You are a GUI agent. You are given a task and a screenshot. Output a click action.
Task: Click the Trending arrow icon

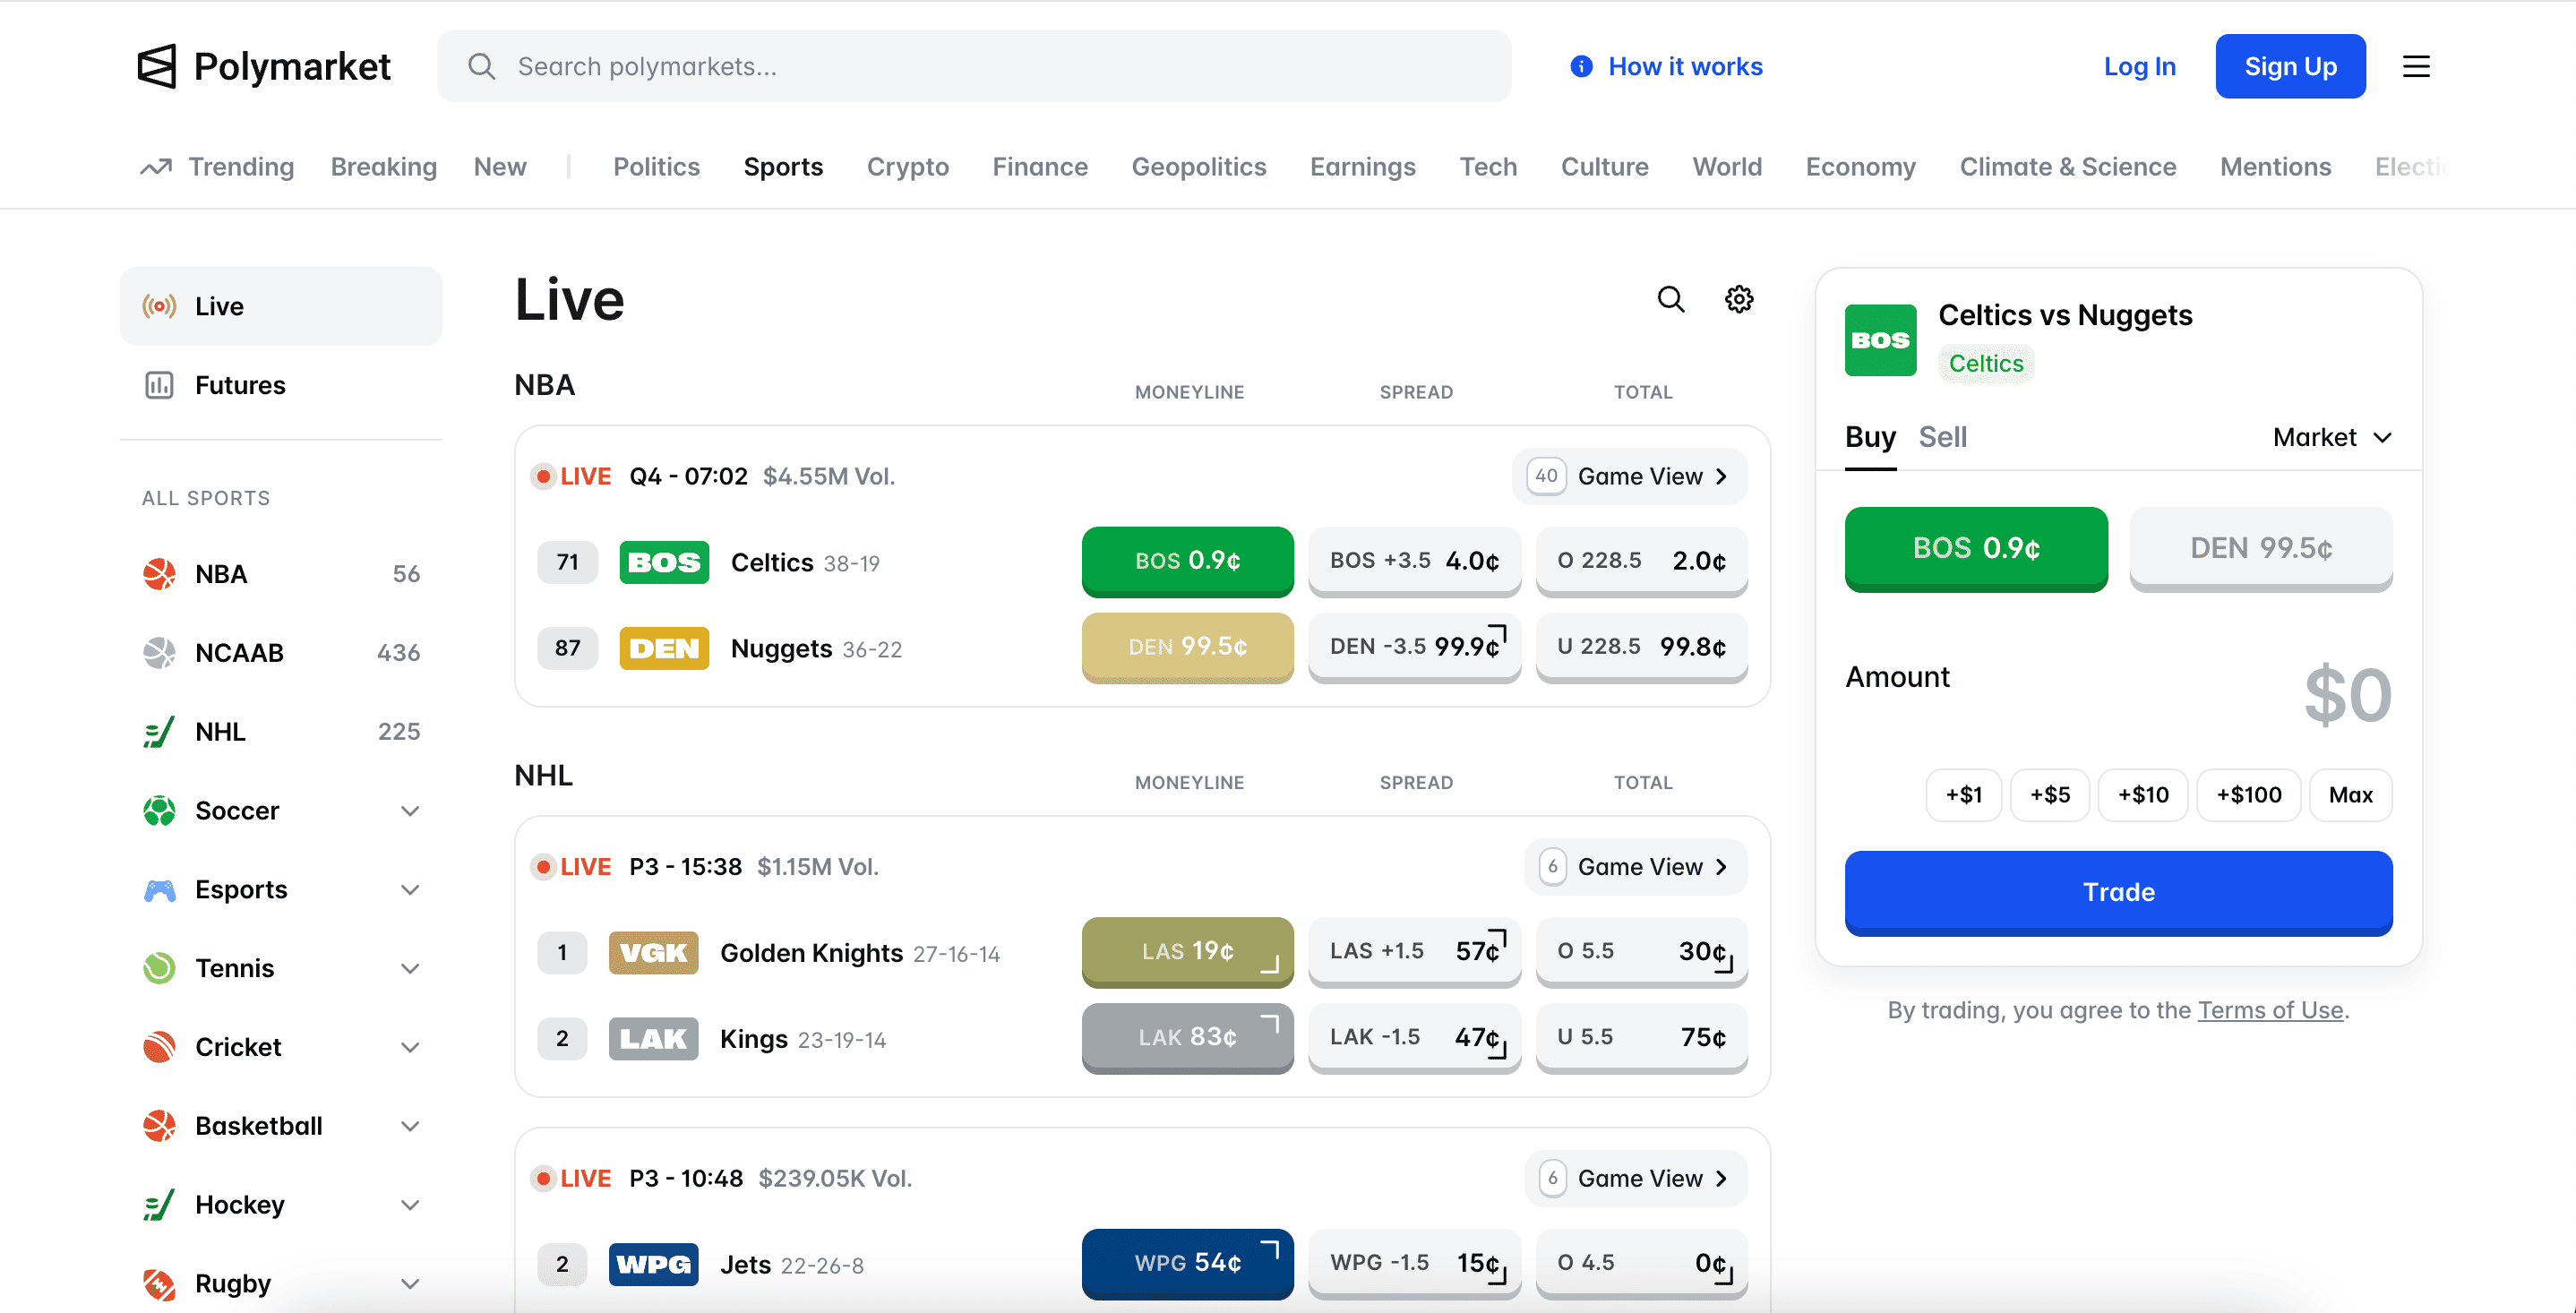[156, 167]
